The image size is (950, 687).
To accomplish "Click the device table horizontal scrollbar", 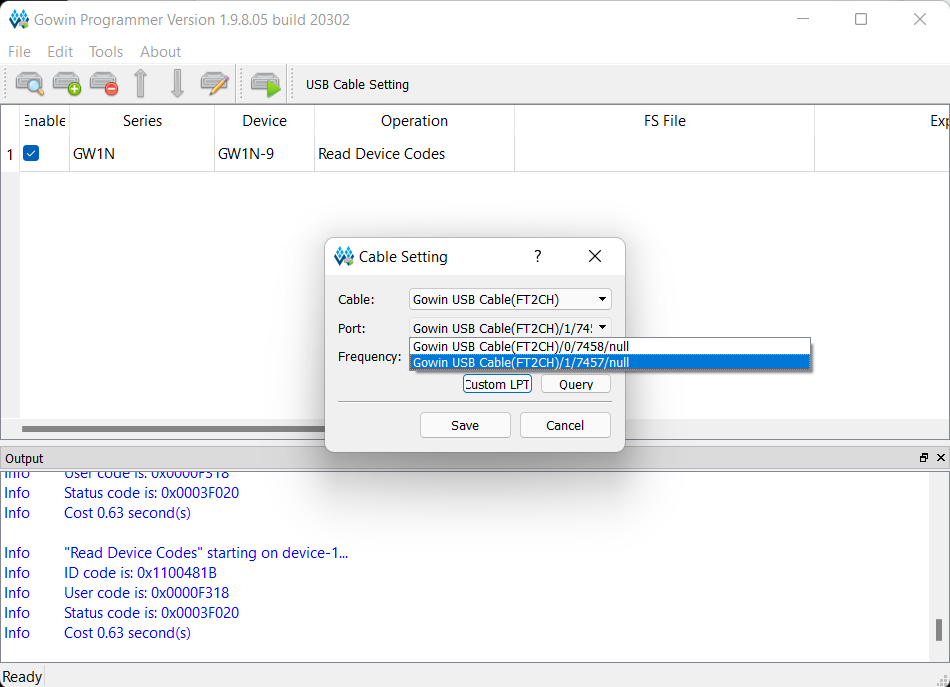I will (x=173, y=429).
